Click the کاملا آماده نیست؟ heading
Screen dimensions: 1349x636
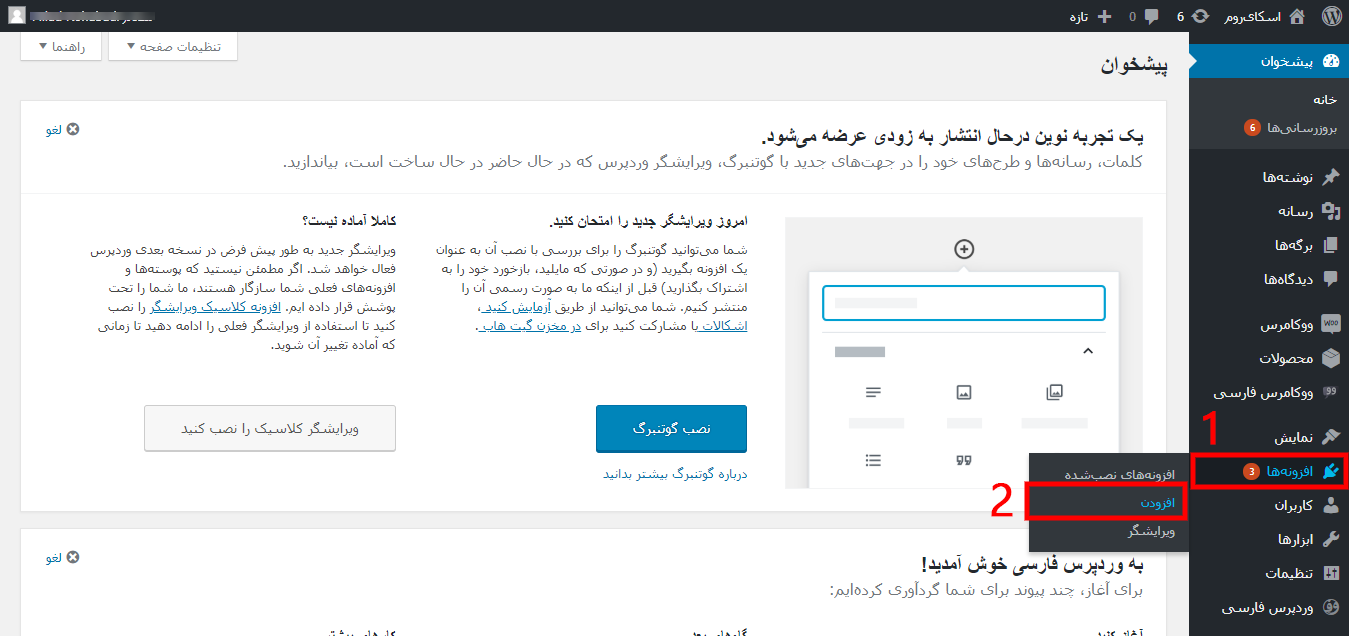pos(348,221)
